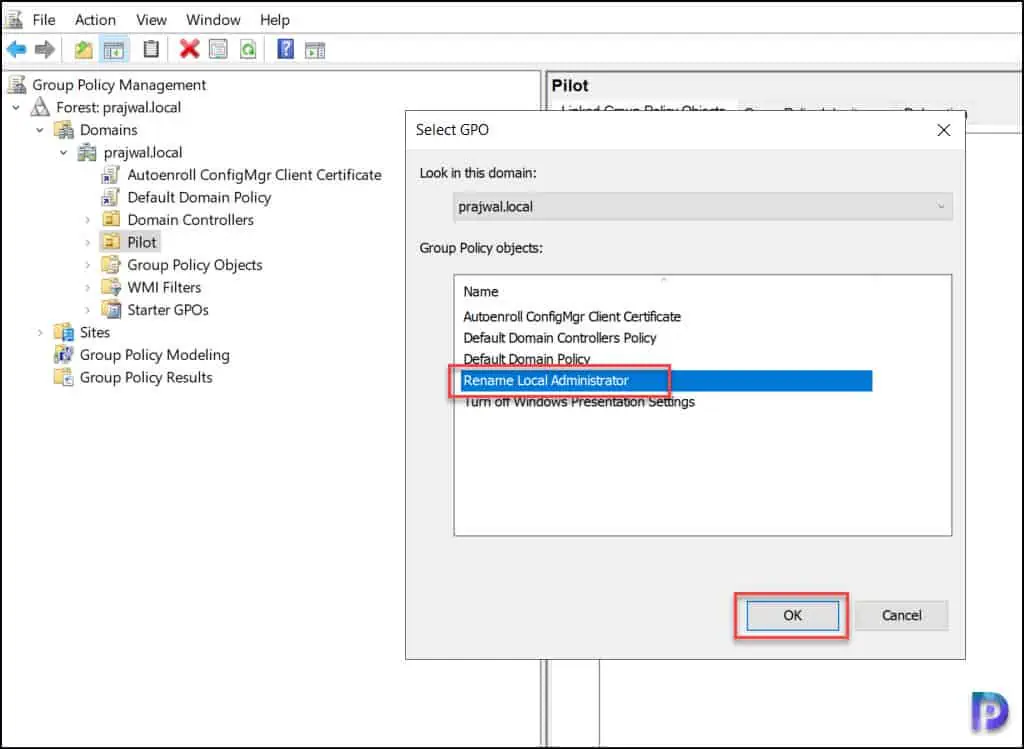Click the Up one level folder icon

pos(84,49)
